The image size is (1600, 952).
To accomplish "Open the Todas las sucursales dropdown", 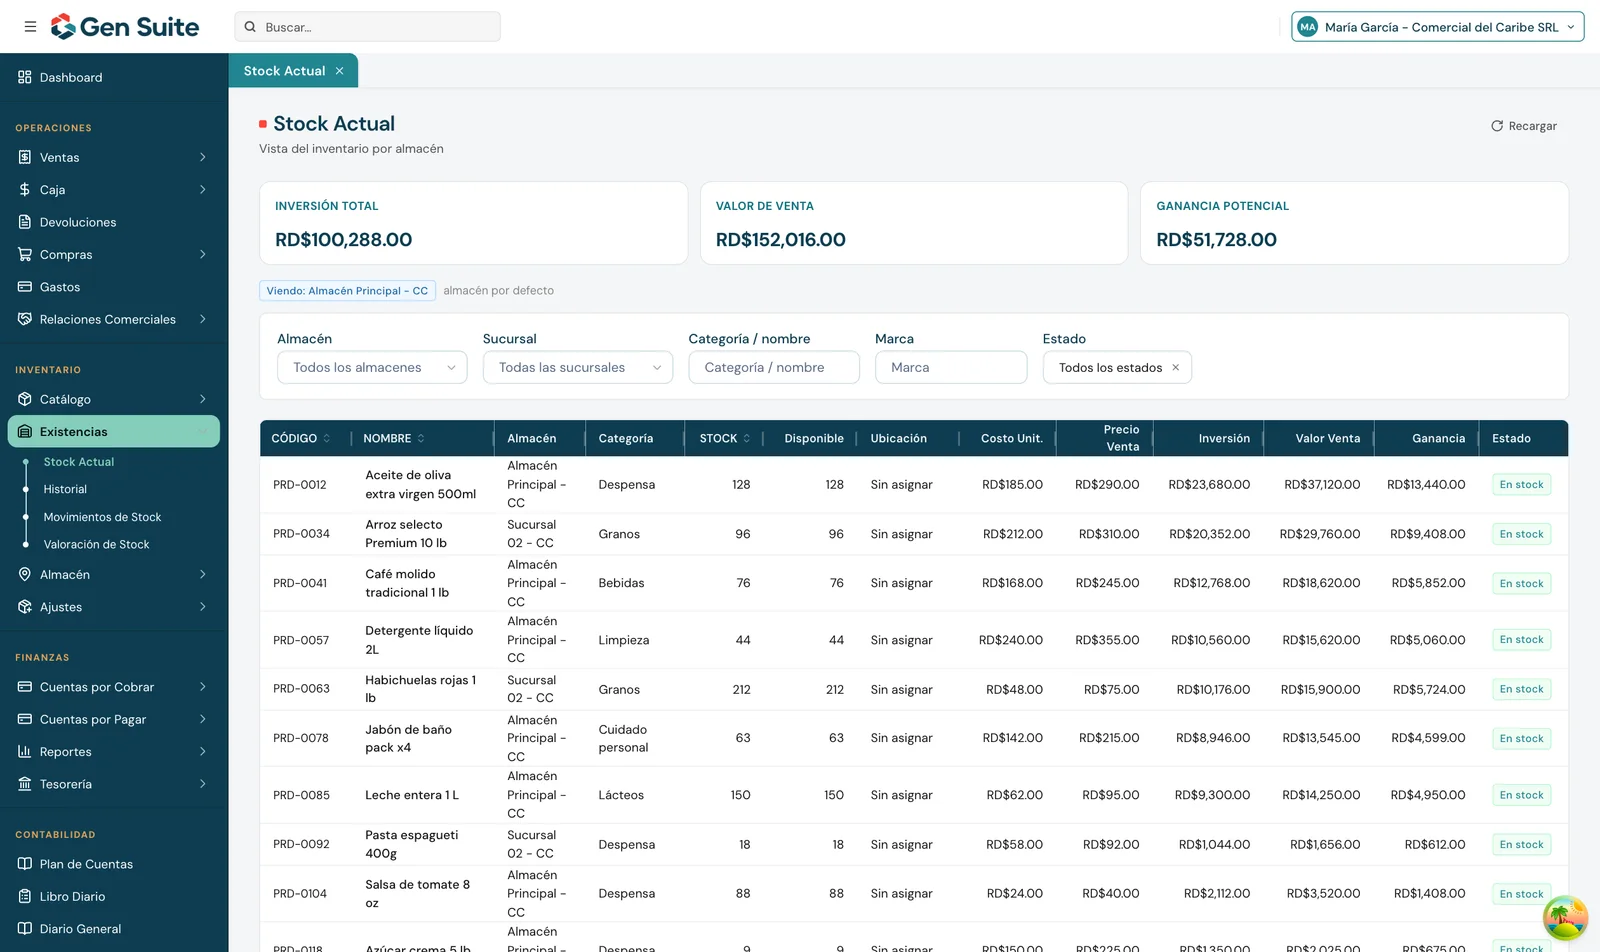I will [x=578, y=368].
